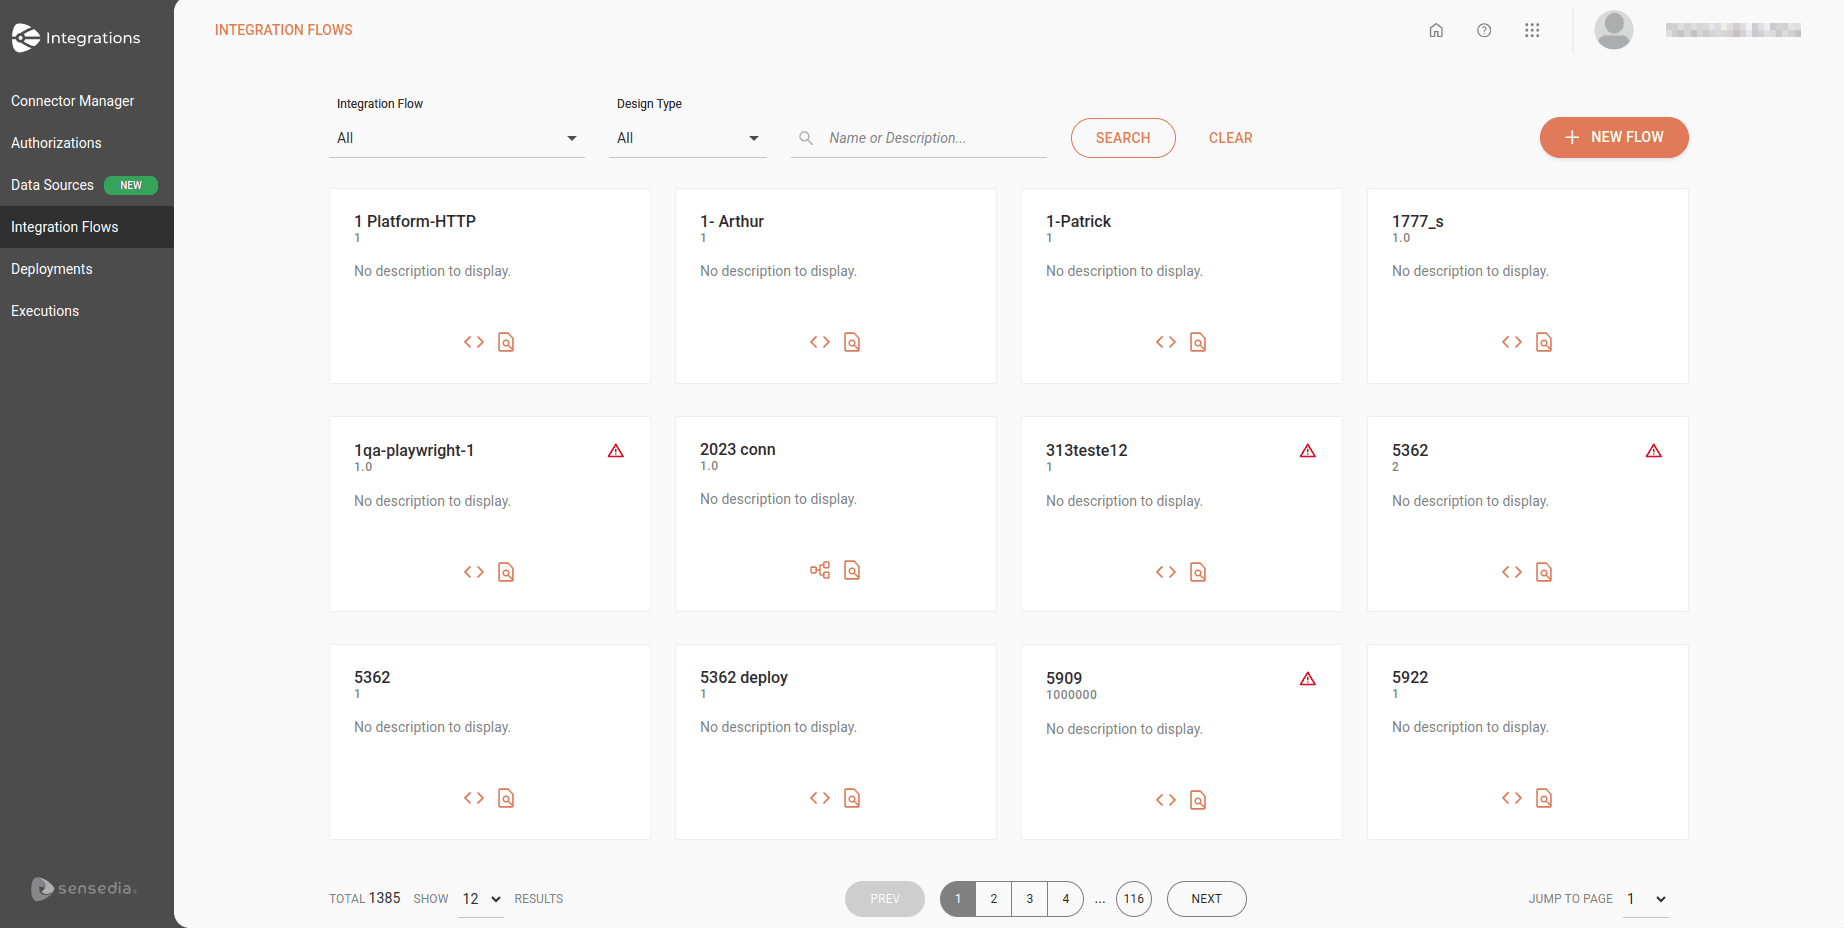Go to Connector Manager in sidebar
This screenshot has width=1844, height=928.
click(x=72, y=101)
